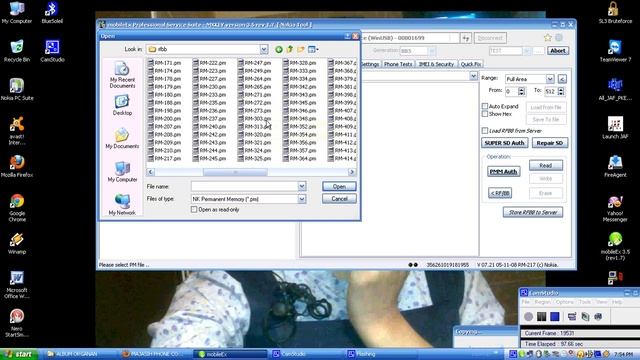Screen dimensions: 640x360
Task: Cancel the Open file dialog
Action: [339, 199]
